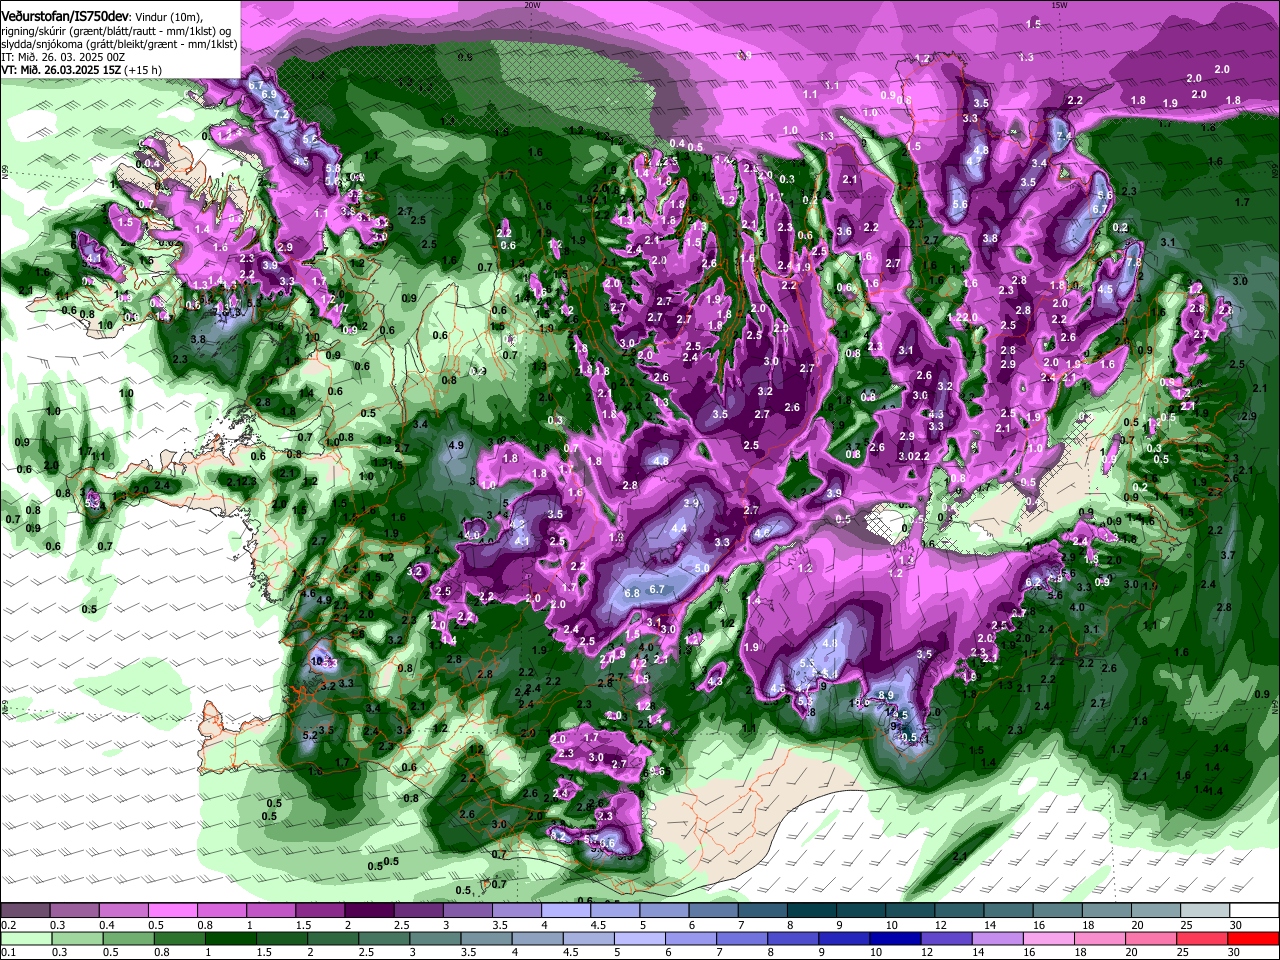Click the 6.8 precipitation value on the map
The image size is (1280, 960).
[632, 593]
